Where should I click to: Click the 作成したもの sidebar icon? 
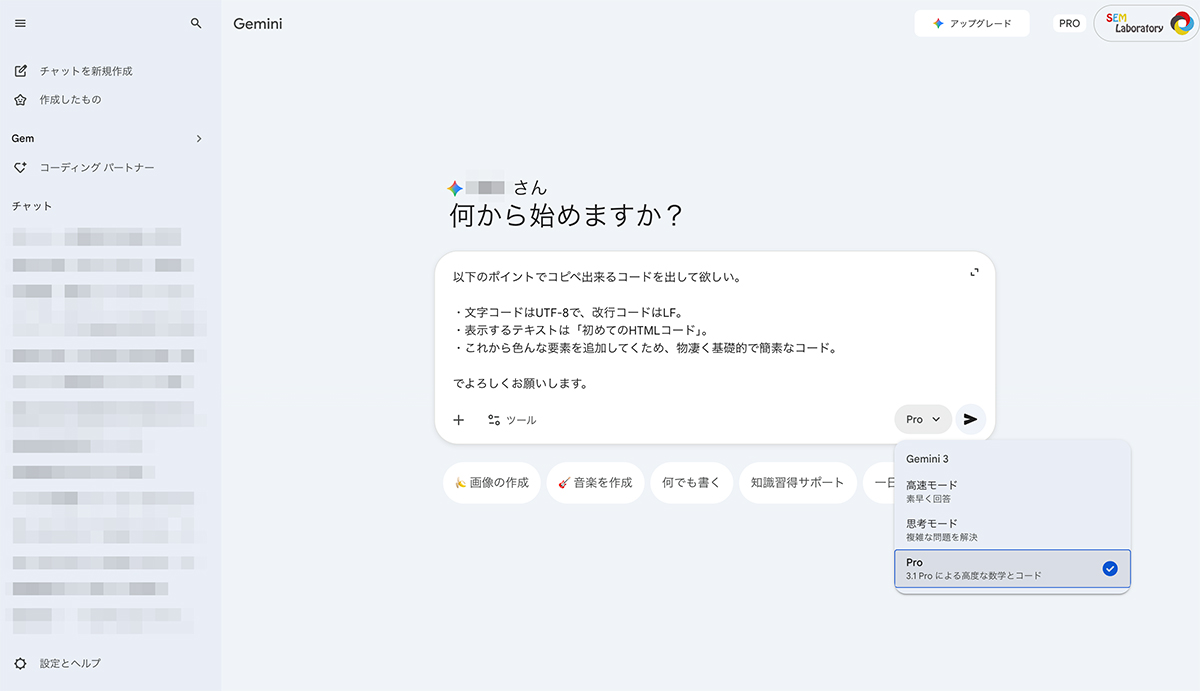[20, 99]
